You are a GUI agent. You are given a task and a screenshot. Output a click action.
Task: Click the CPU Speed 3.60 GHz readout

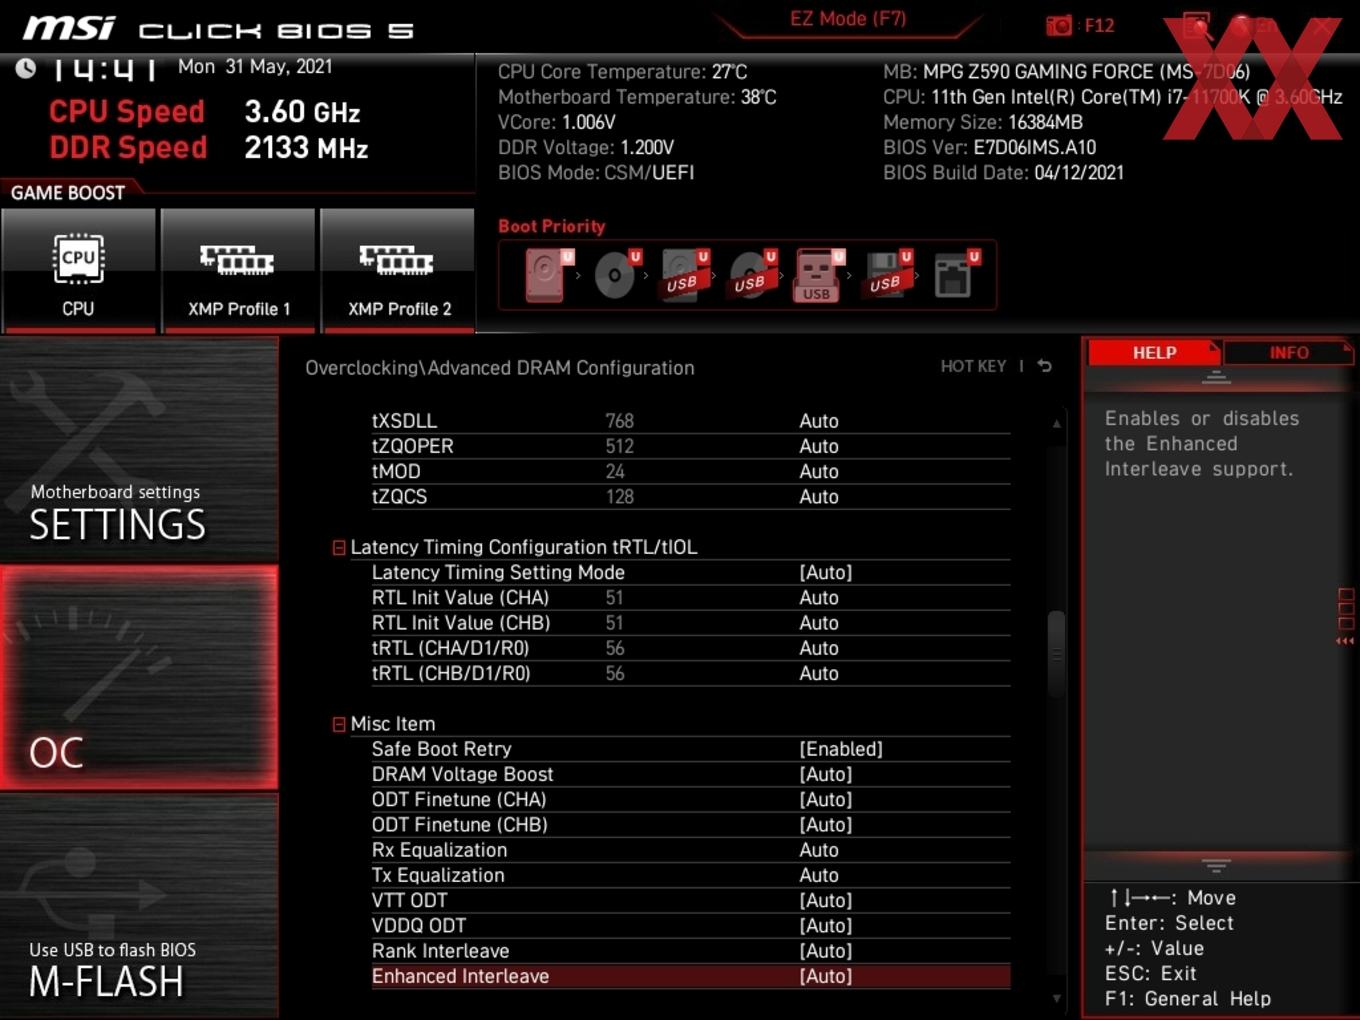click(205, 111)
